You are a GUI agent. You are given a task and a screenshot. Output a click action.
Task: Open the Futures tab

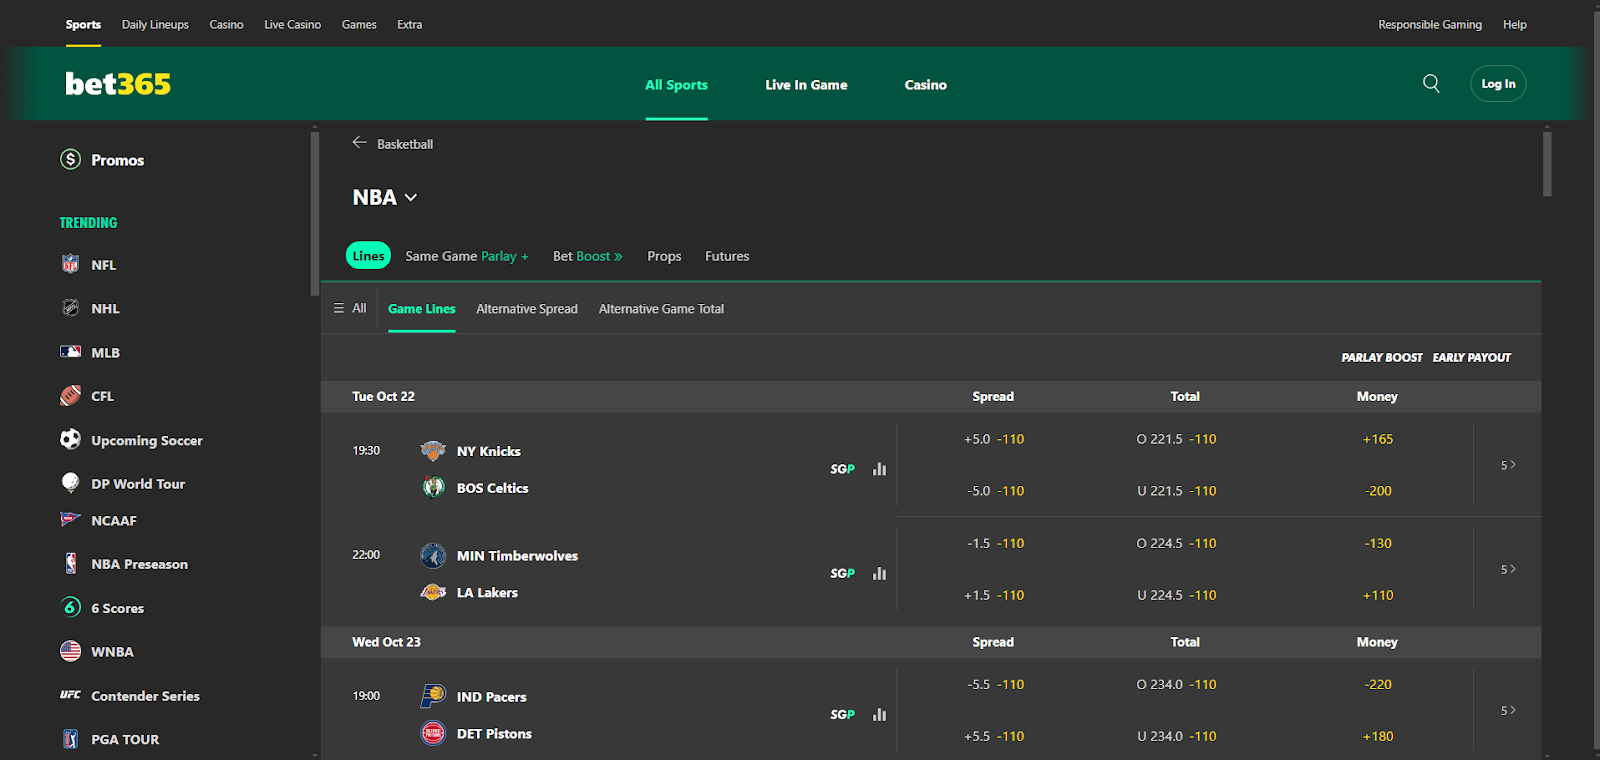[727, 256]
